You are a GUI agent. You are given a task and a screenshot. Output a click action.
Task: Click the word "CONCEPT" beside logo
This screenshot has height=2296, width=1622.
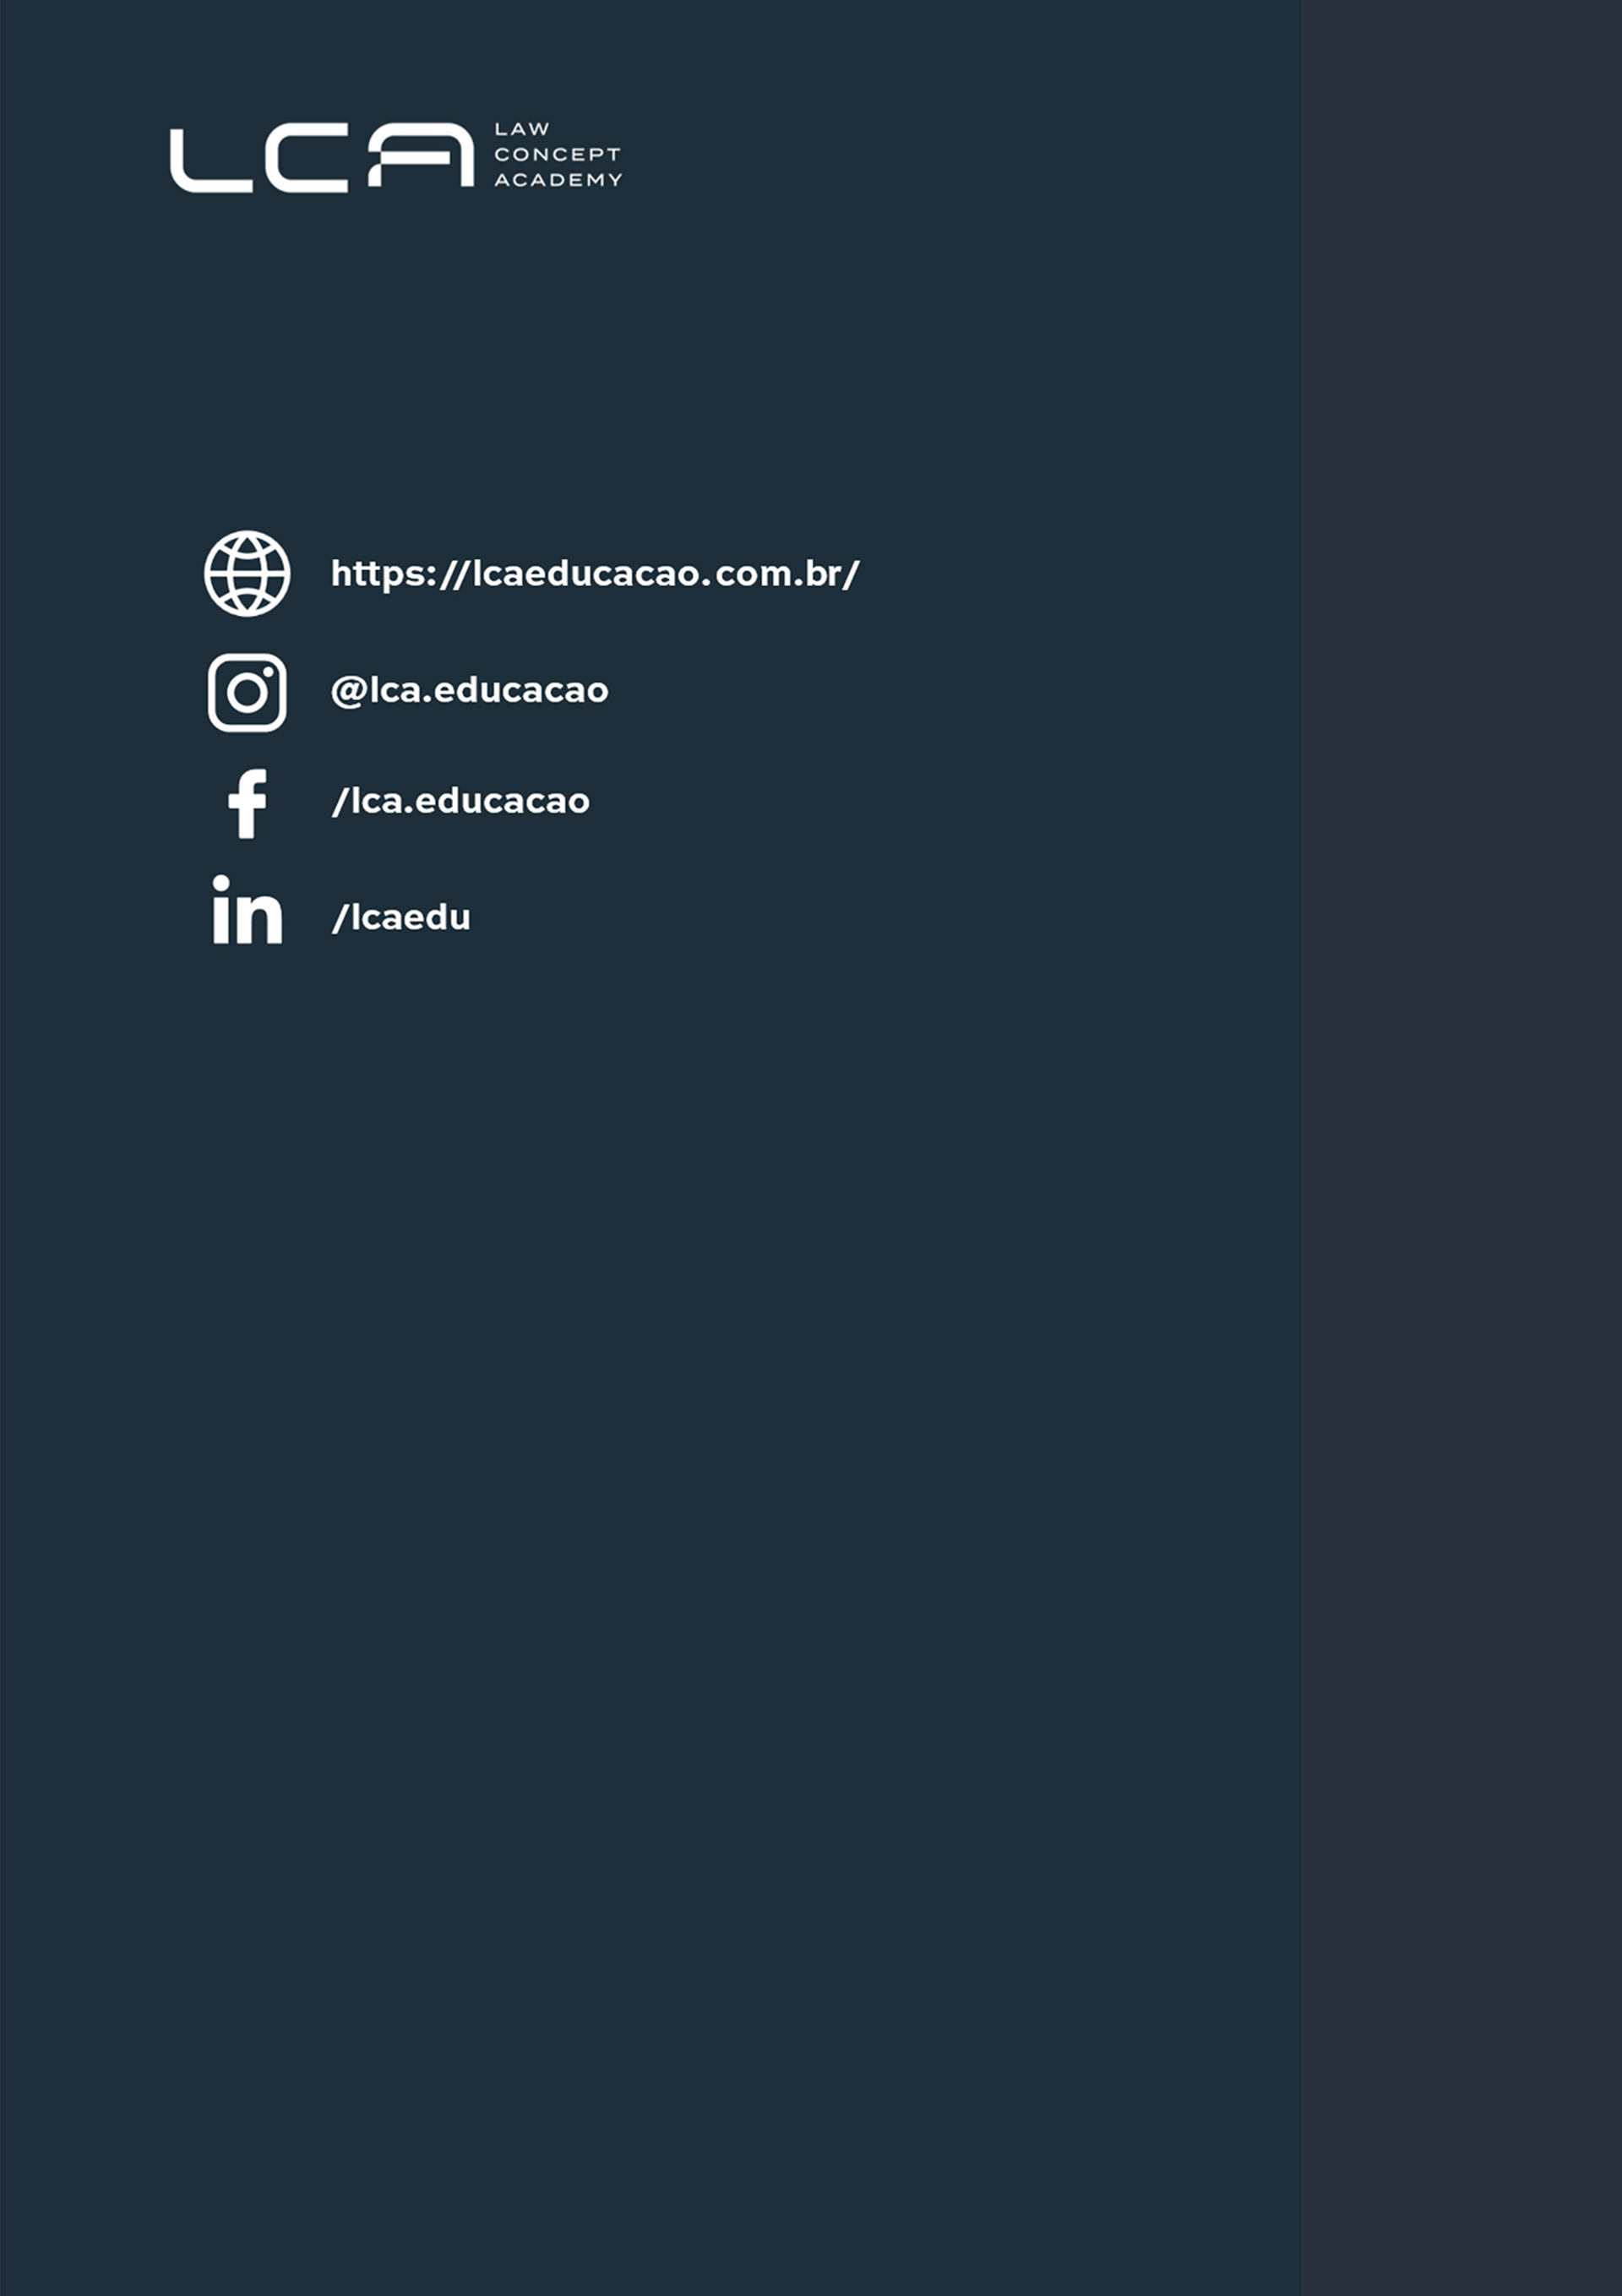[557, 154]
